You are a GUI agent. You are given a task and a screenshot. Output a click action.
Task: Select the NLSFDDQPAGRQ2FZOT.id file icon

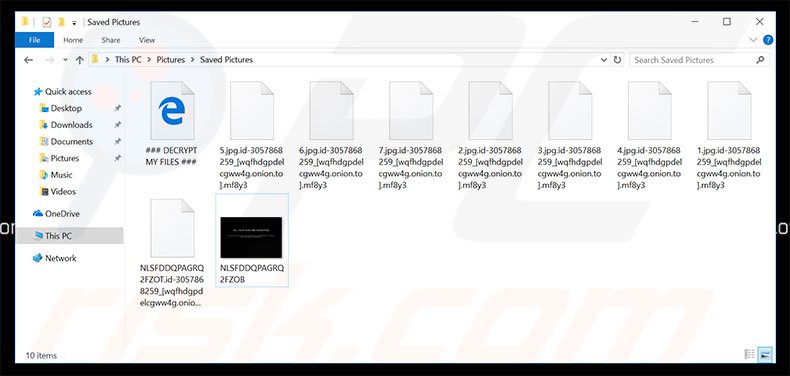point(172,228)
